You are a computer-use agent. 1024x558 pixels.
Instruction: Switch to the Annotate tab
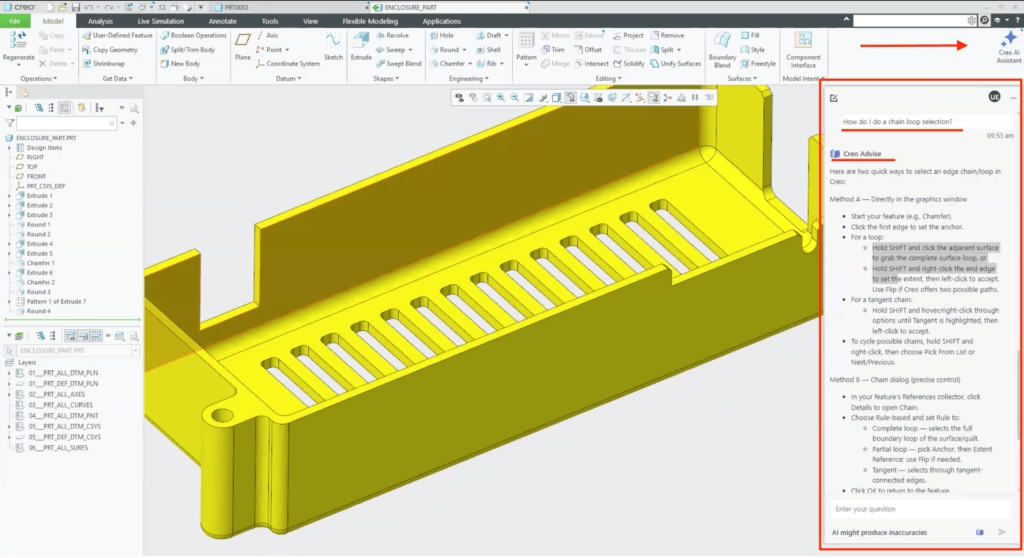(222, 21)
